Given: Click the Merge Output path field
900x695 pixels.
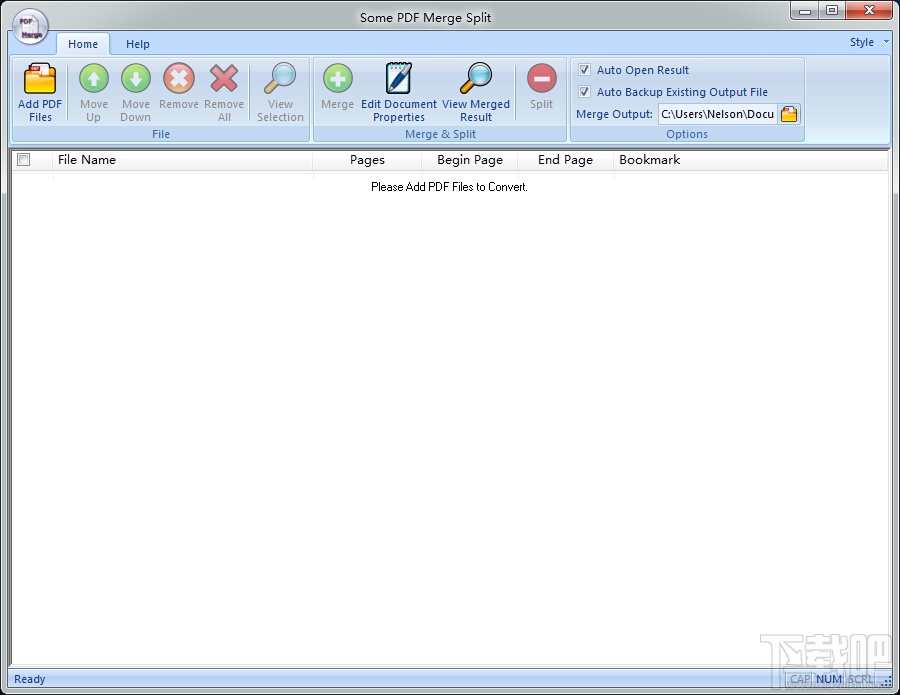Looking at the screenshot, I should pyautogui.click(x=717, y=114).
